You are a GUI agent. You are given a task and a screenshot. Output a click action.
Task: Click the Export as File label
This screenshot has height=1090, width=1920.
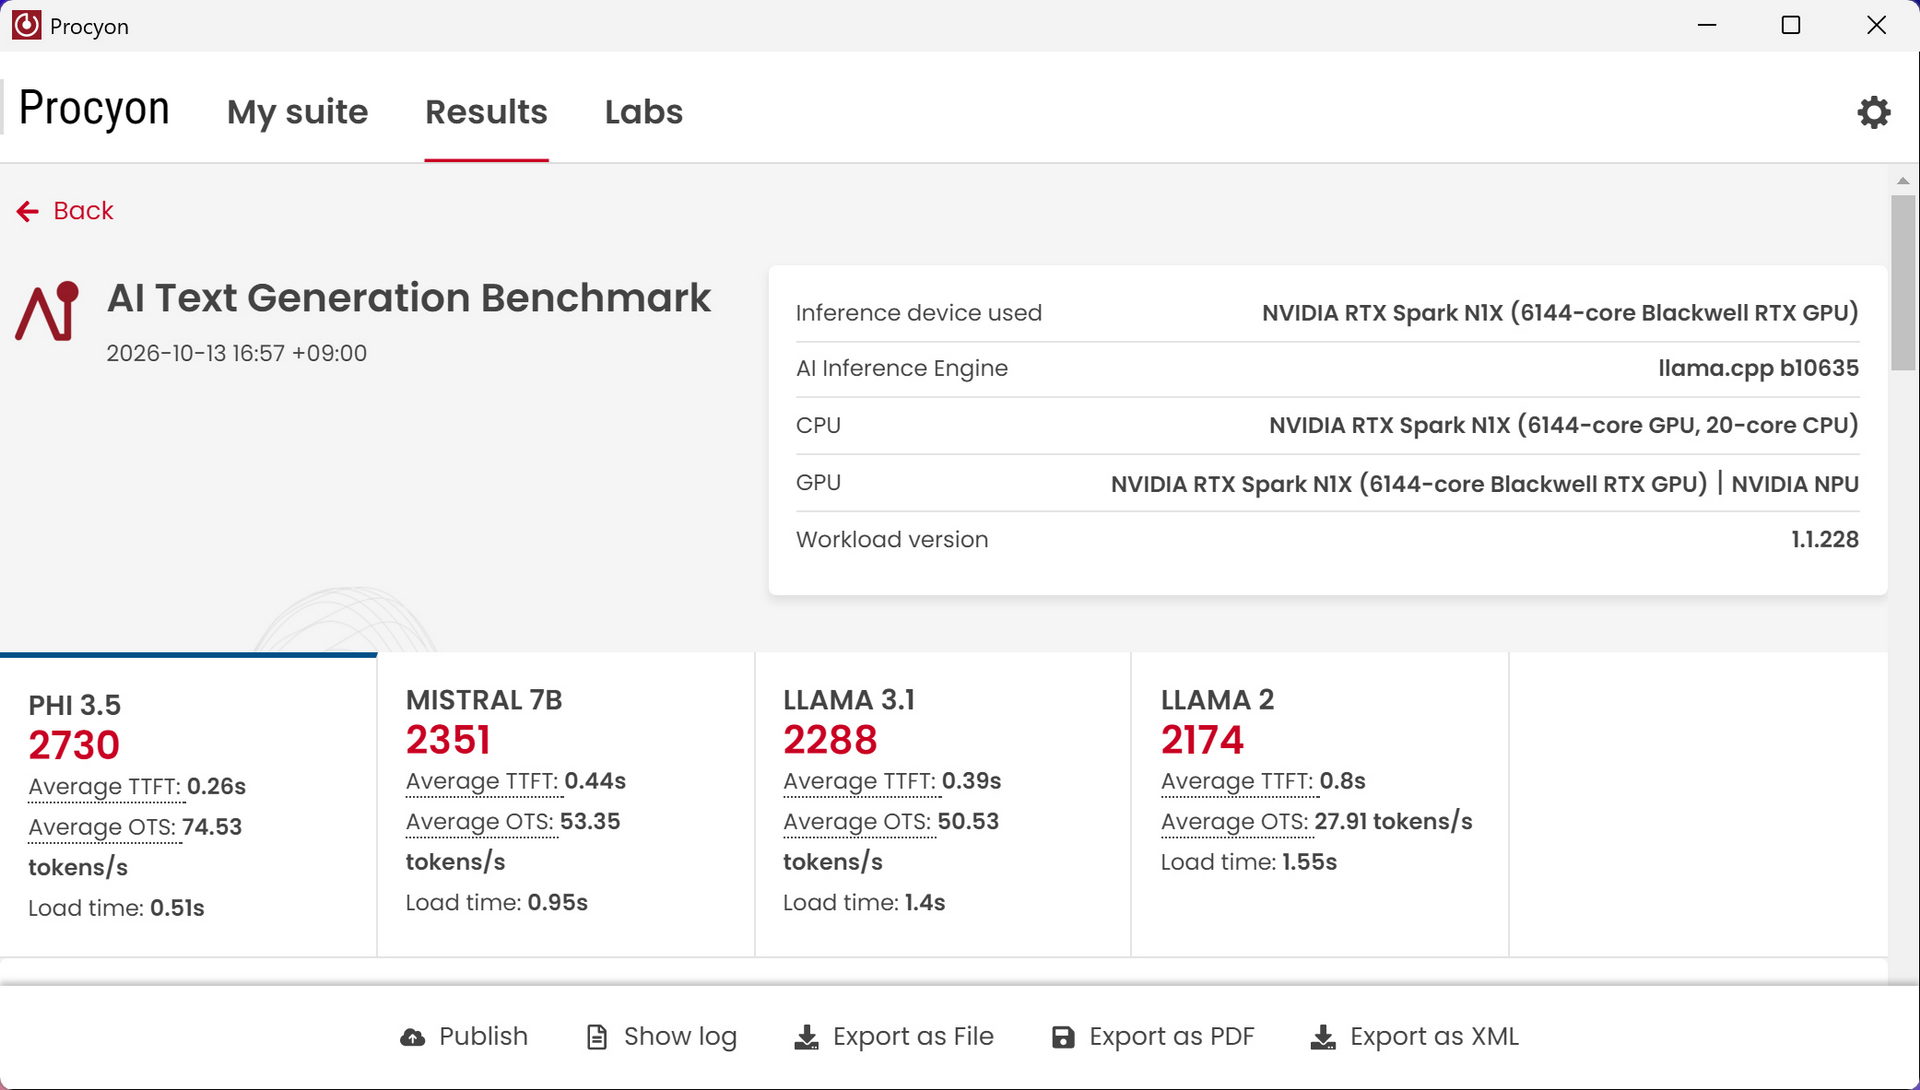coord(913,1037)
